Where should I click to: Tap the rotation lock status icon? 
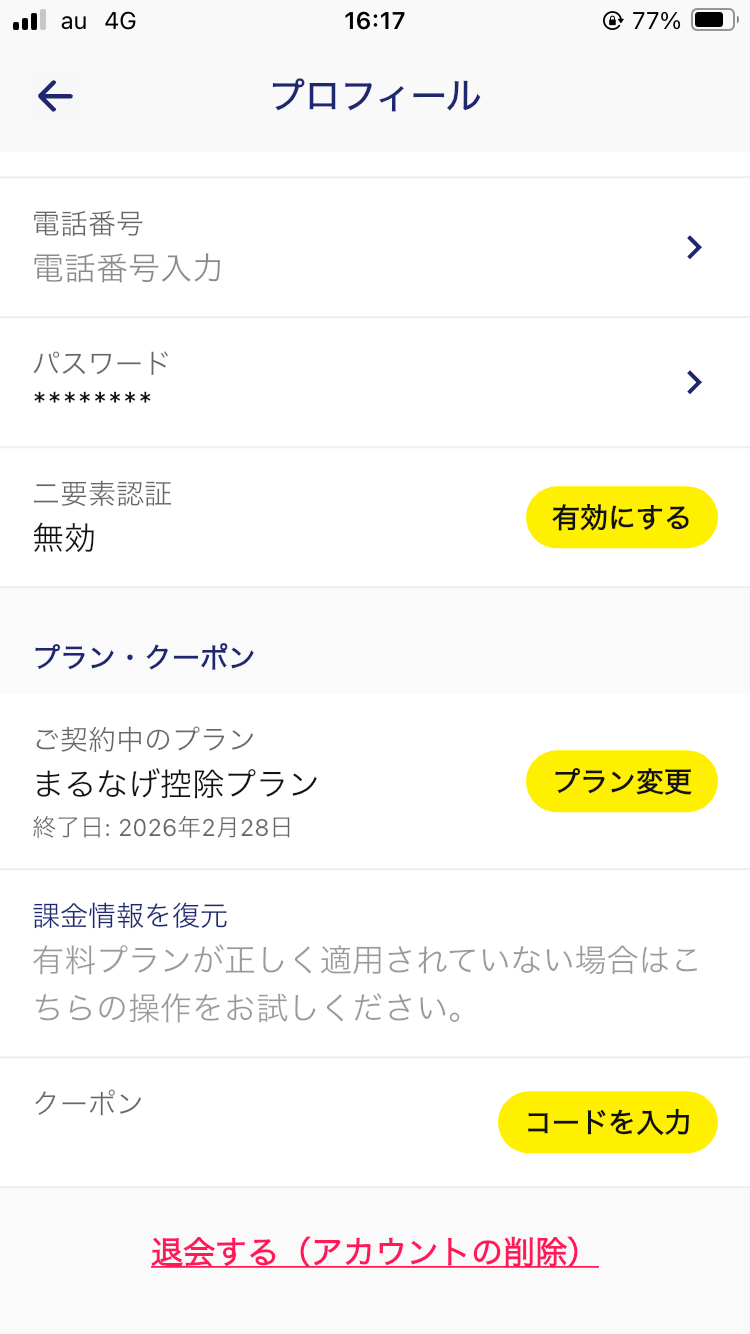click(x=613, y=20)
